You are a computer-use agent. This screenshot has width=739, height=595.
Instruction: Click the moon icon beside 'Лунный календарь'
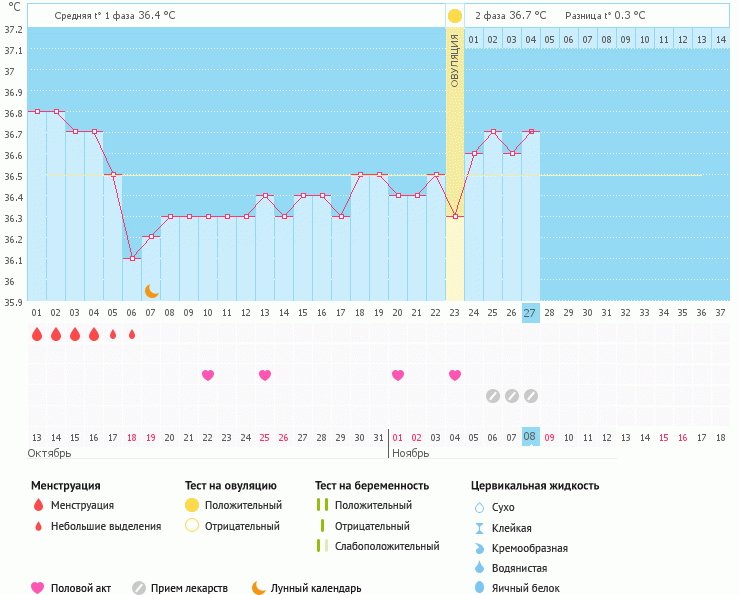[259, 588]
